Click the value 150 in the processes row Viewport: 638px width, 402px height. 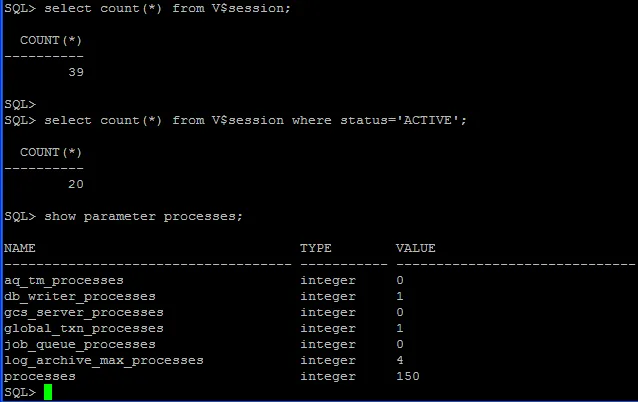(x=407, y=376)
